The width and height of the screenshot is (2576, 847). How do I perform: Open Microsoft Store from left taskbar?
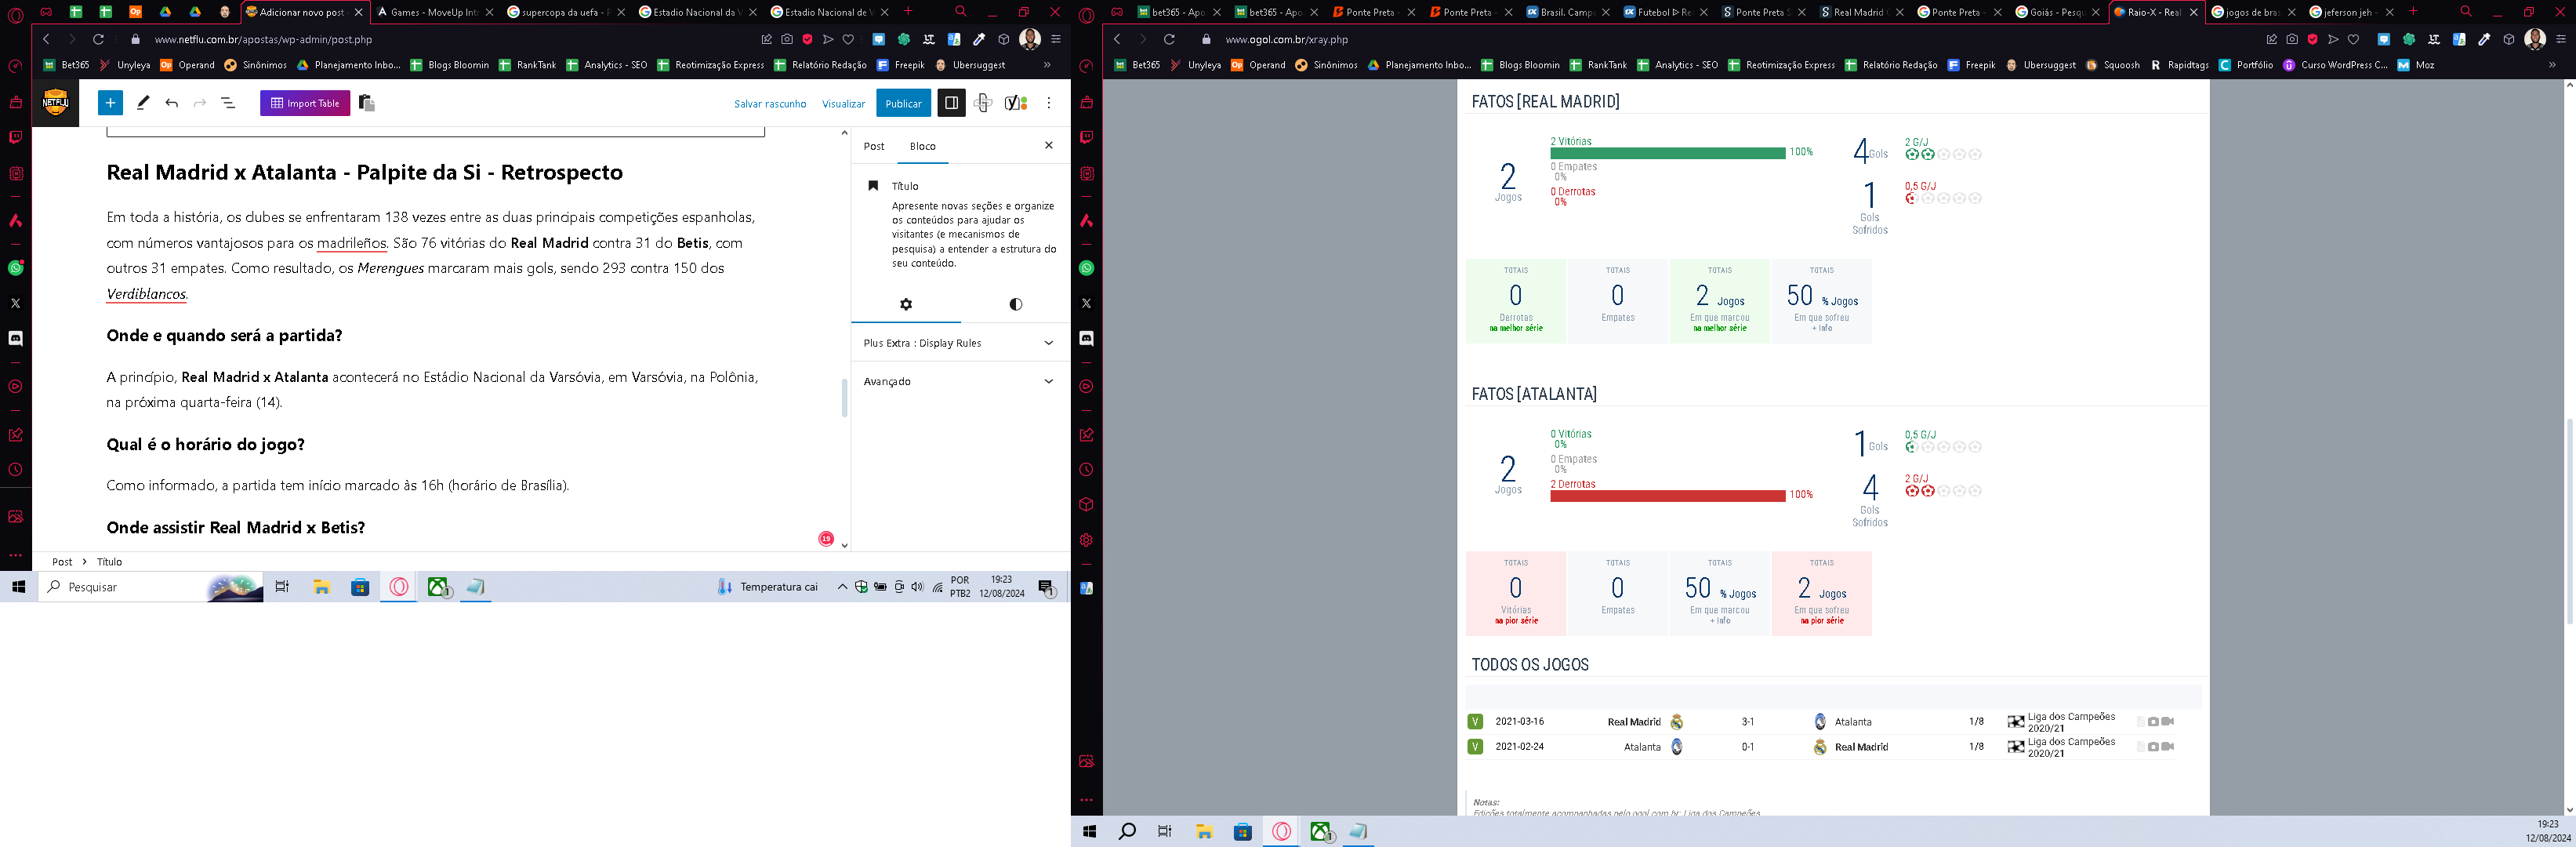tap(360, 587)
